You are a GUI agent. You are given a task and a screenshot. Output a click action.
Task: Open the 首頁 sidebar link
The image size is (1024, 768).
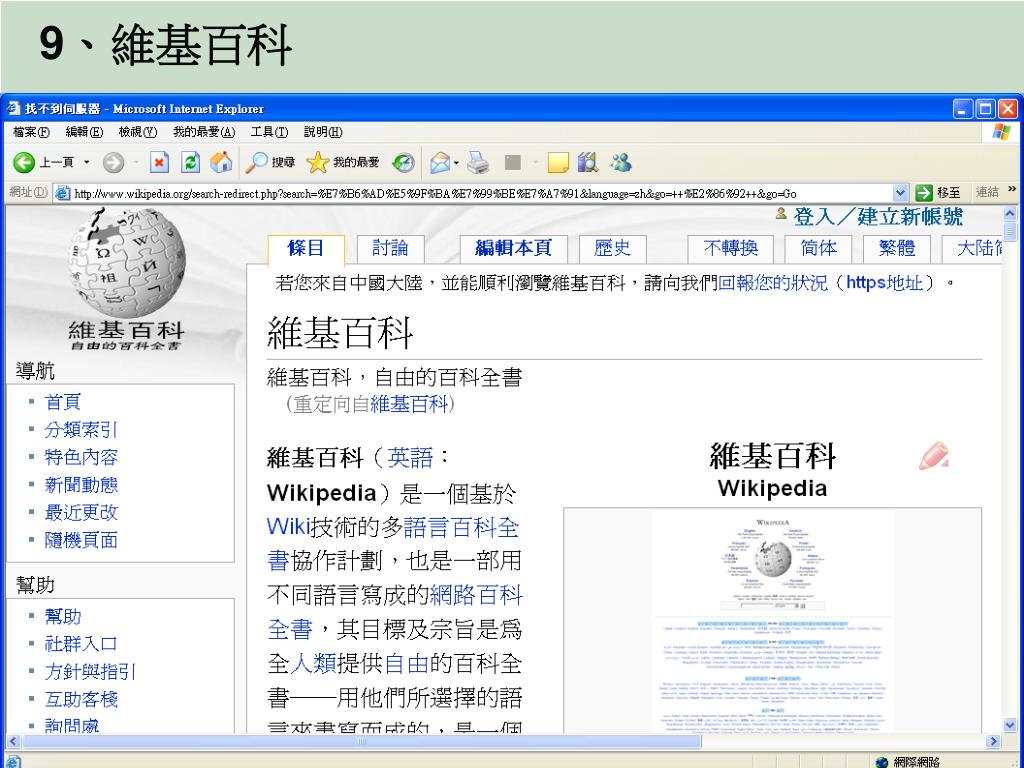click(x=63, y=402)
